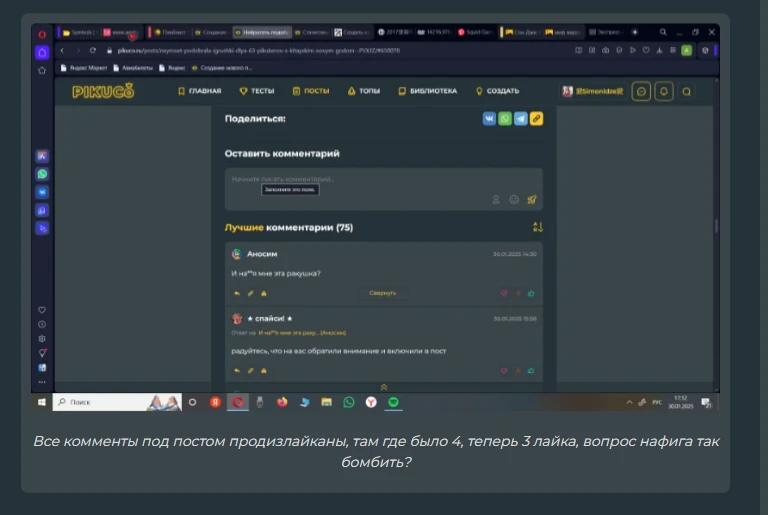The image size is (768, 515).
Task: Reload the page in Opera toolbar
Action: [93, 50]
